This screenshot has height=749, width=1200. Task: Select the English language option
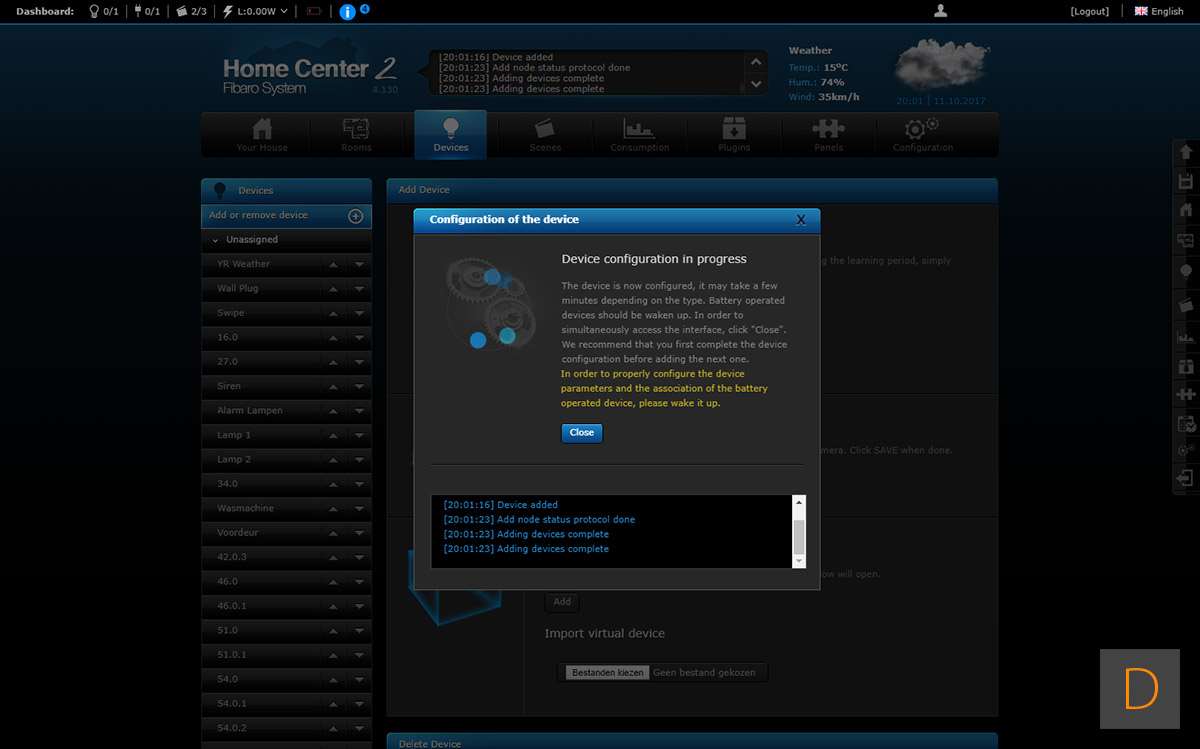pos(1159,12)
